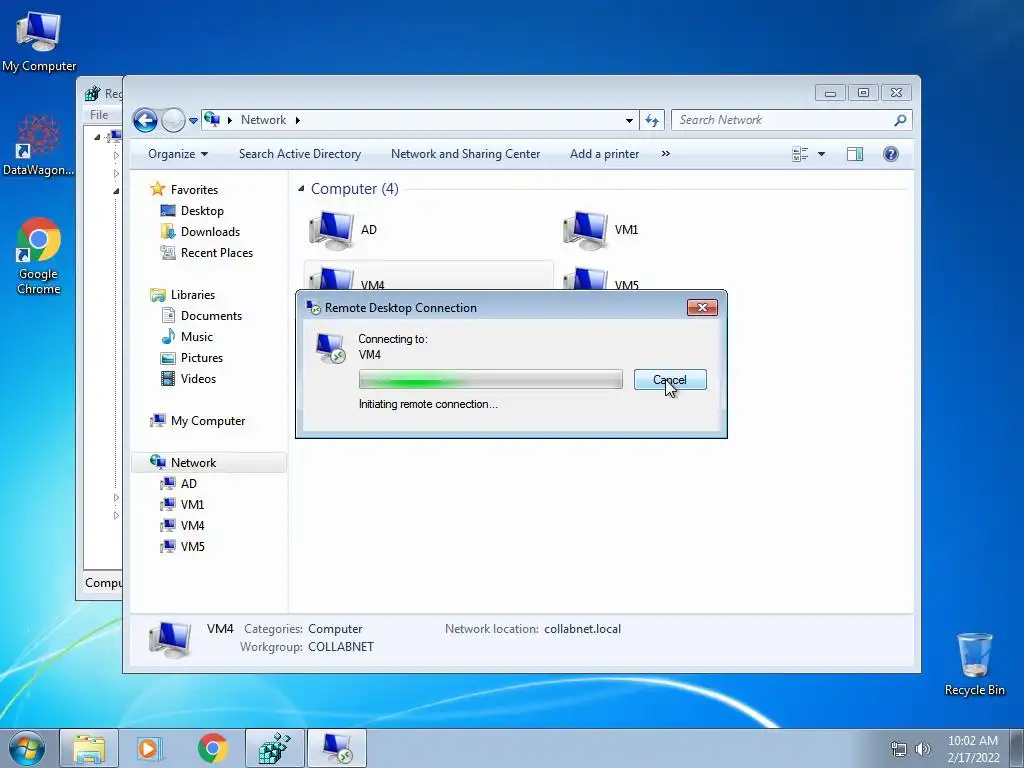Toggle the preview pane
1024x768 pixels.
coord(855,154)
